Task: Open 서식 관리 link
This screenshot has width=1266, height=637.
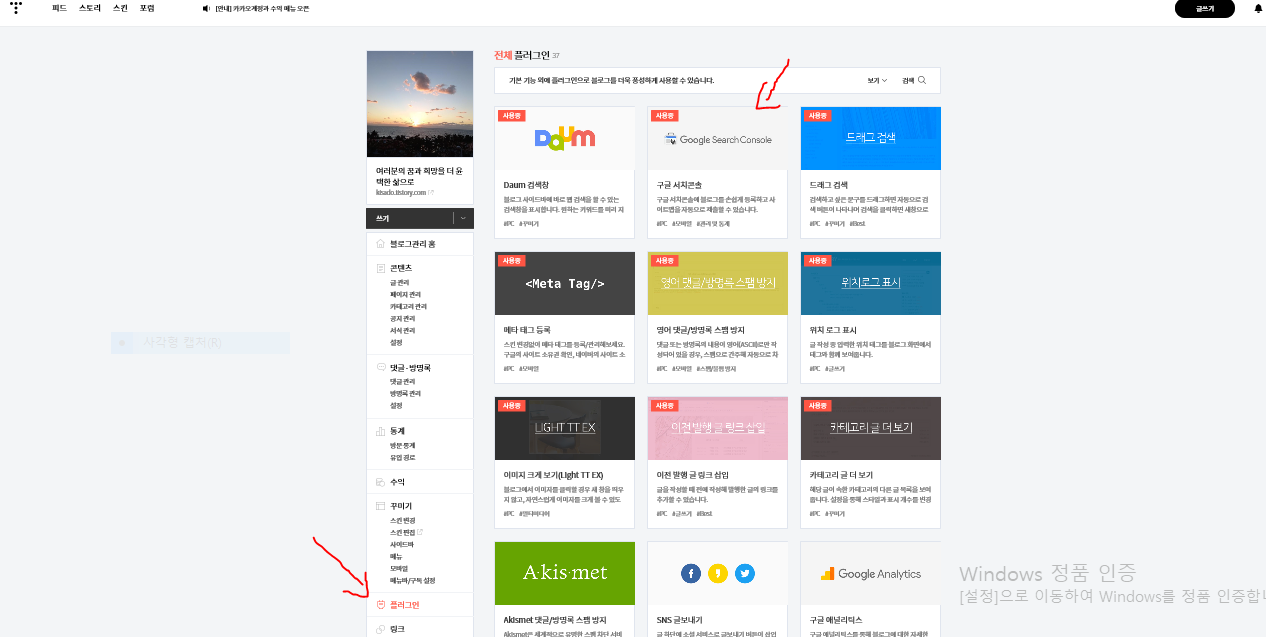Action: point(403,331)
